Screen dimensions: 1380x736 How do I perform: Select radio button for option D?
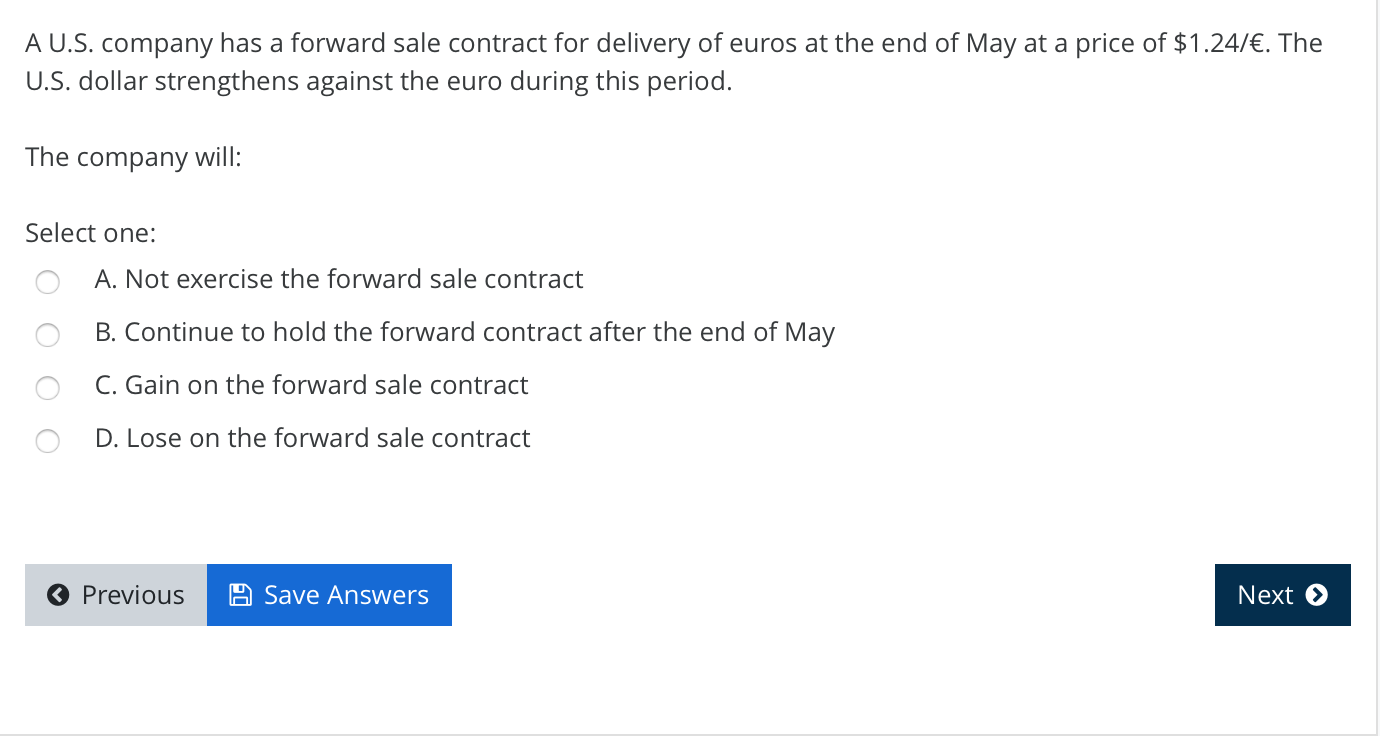click(47, 441)
